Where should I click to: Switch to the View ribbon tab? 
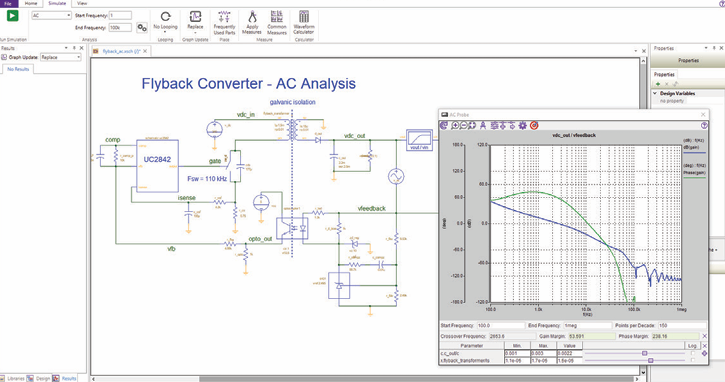82,3
